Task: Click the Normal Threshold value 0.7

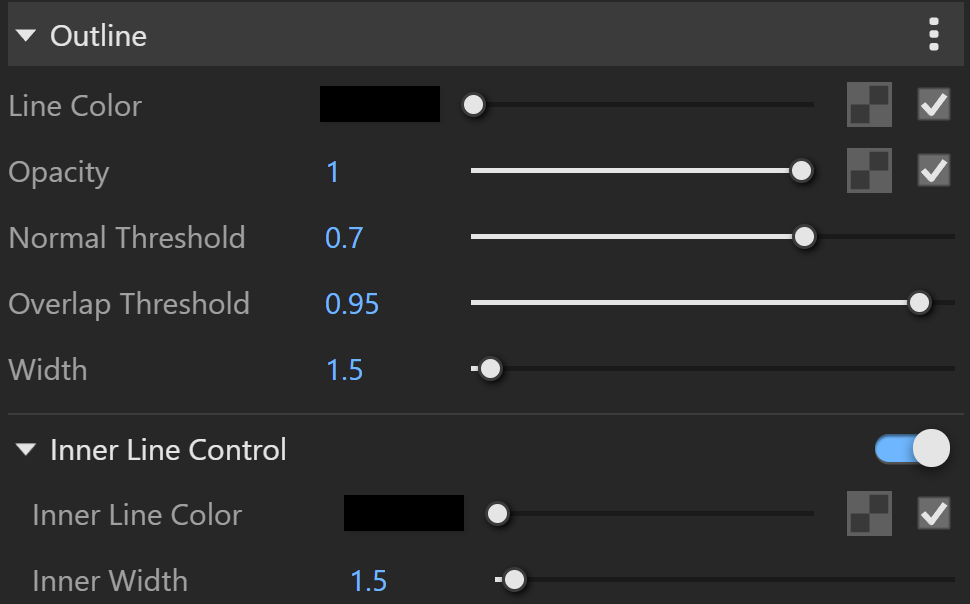Action: (344, 238)
